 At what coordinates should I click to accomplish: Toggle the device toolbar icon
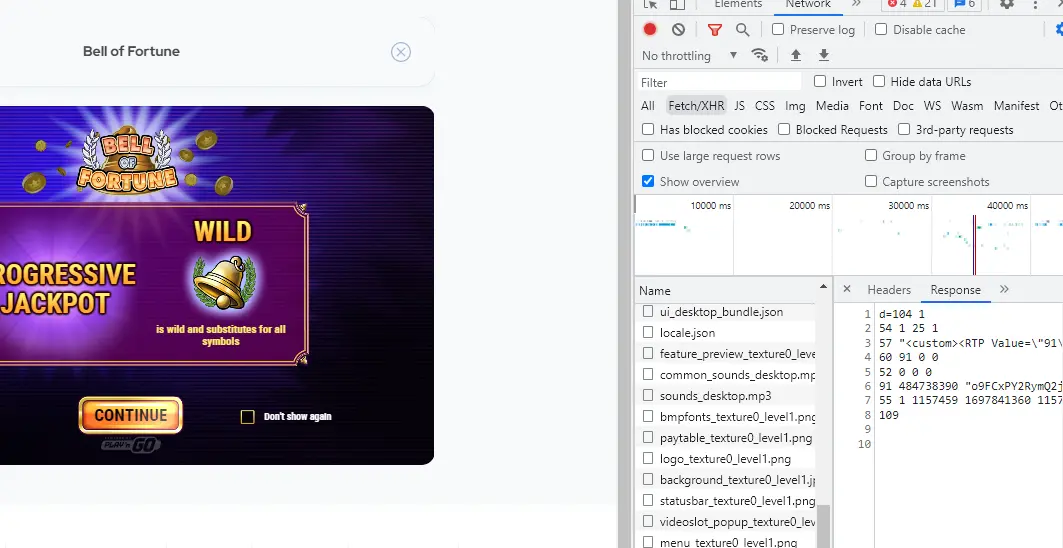point(677,4)
